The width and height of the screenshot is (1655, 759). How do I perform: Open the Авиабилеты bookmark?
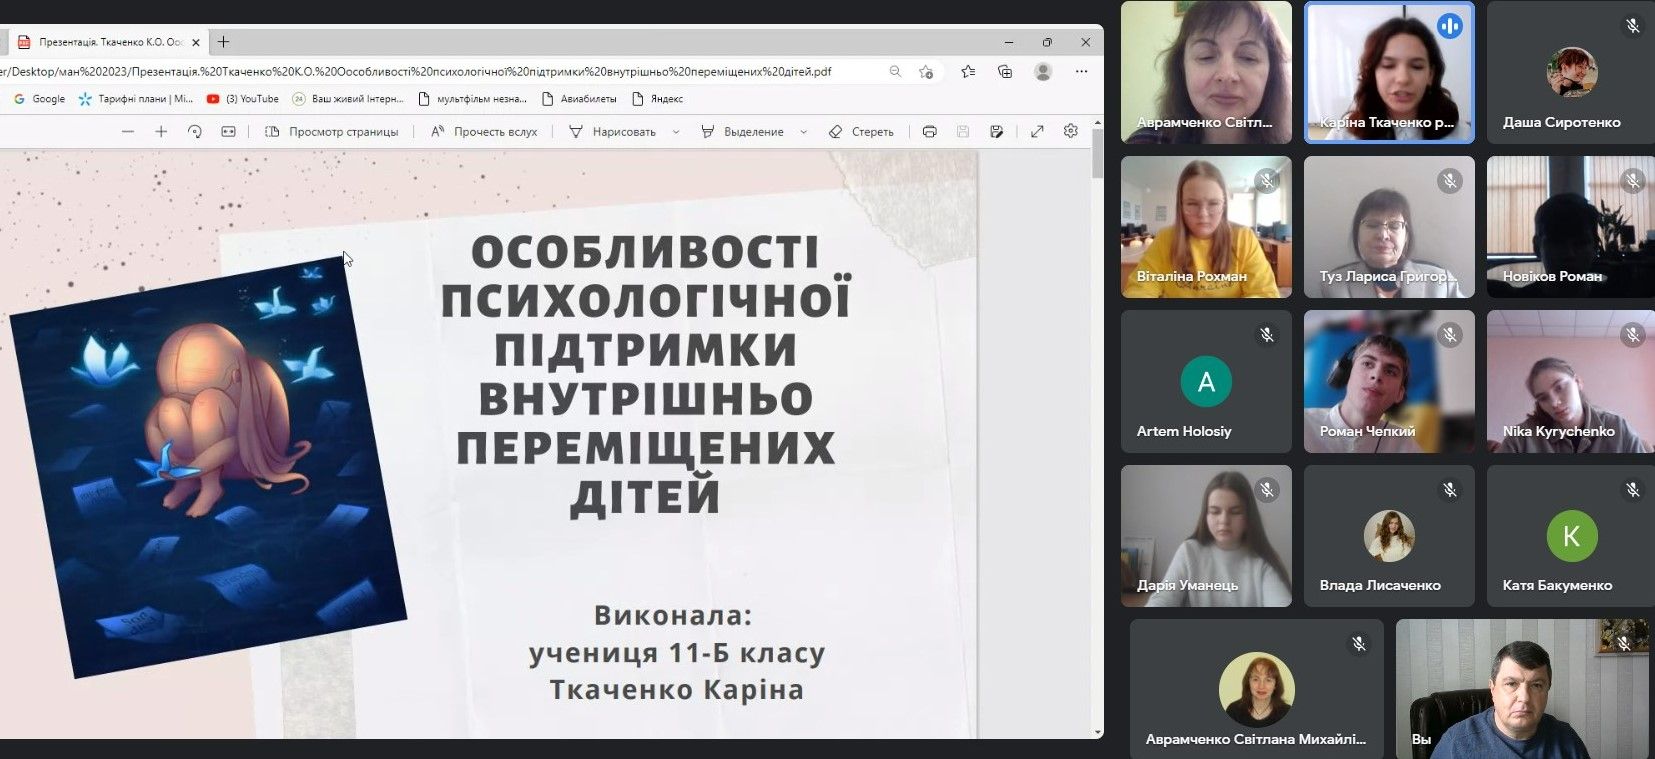[580, 99]
